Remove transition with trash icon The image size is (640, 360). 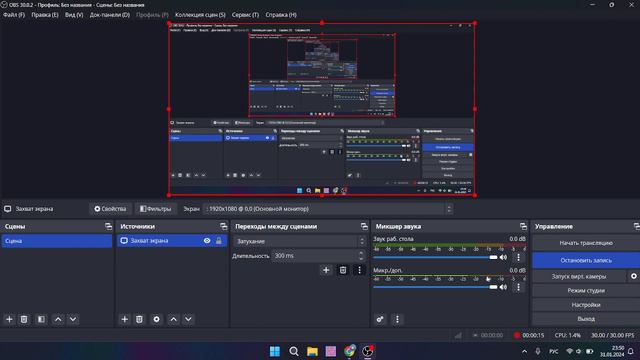click(x=343, y=270)
